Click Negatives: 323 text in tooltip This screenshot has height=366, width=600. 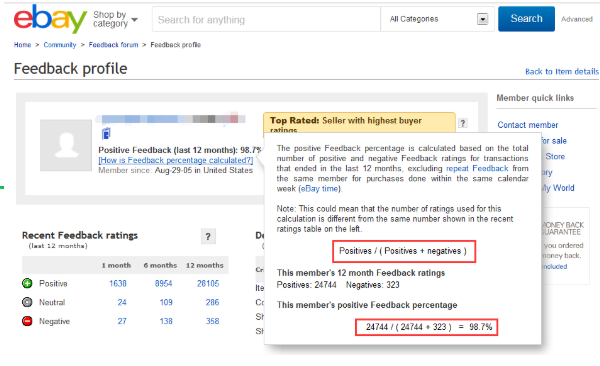tap(373, 285)
